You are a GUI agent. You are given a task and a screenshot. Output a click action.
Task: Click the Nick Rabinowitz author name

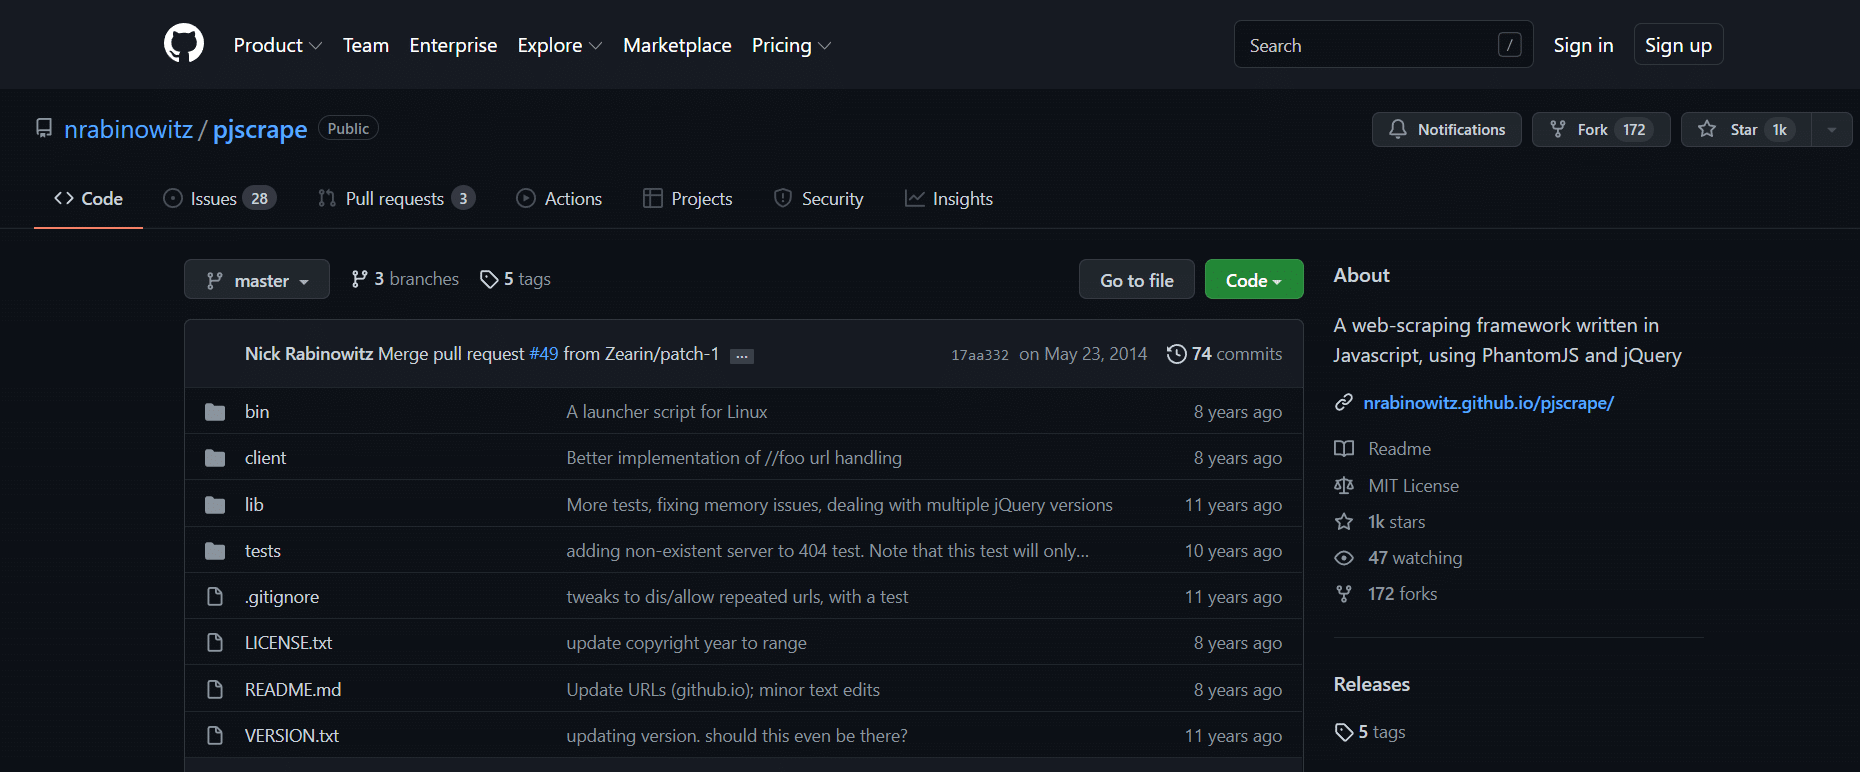pos(309,354)
